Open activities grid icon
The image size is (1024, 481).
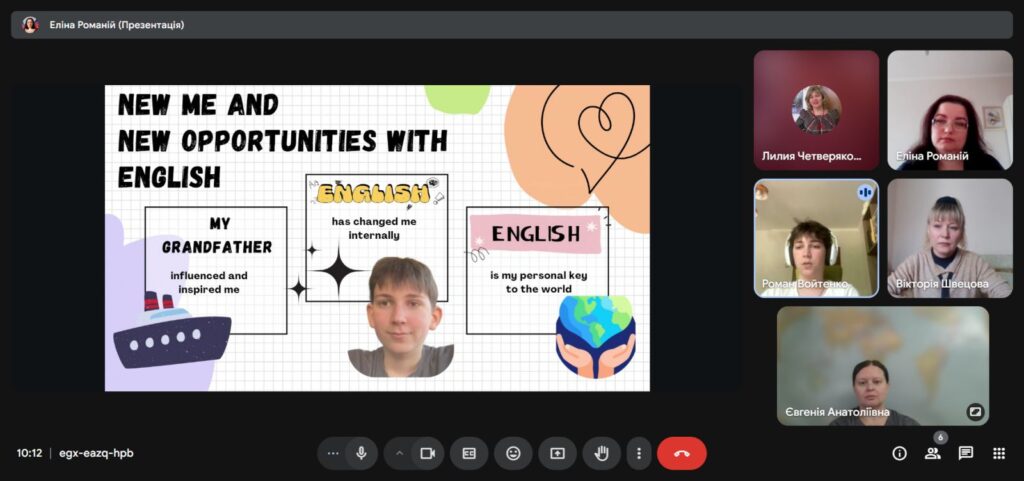[998, 453]
